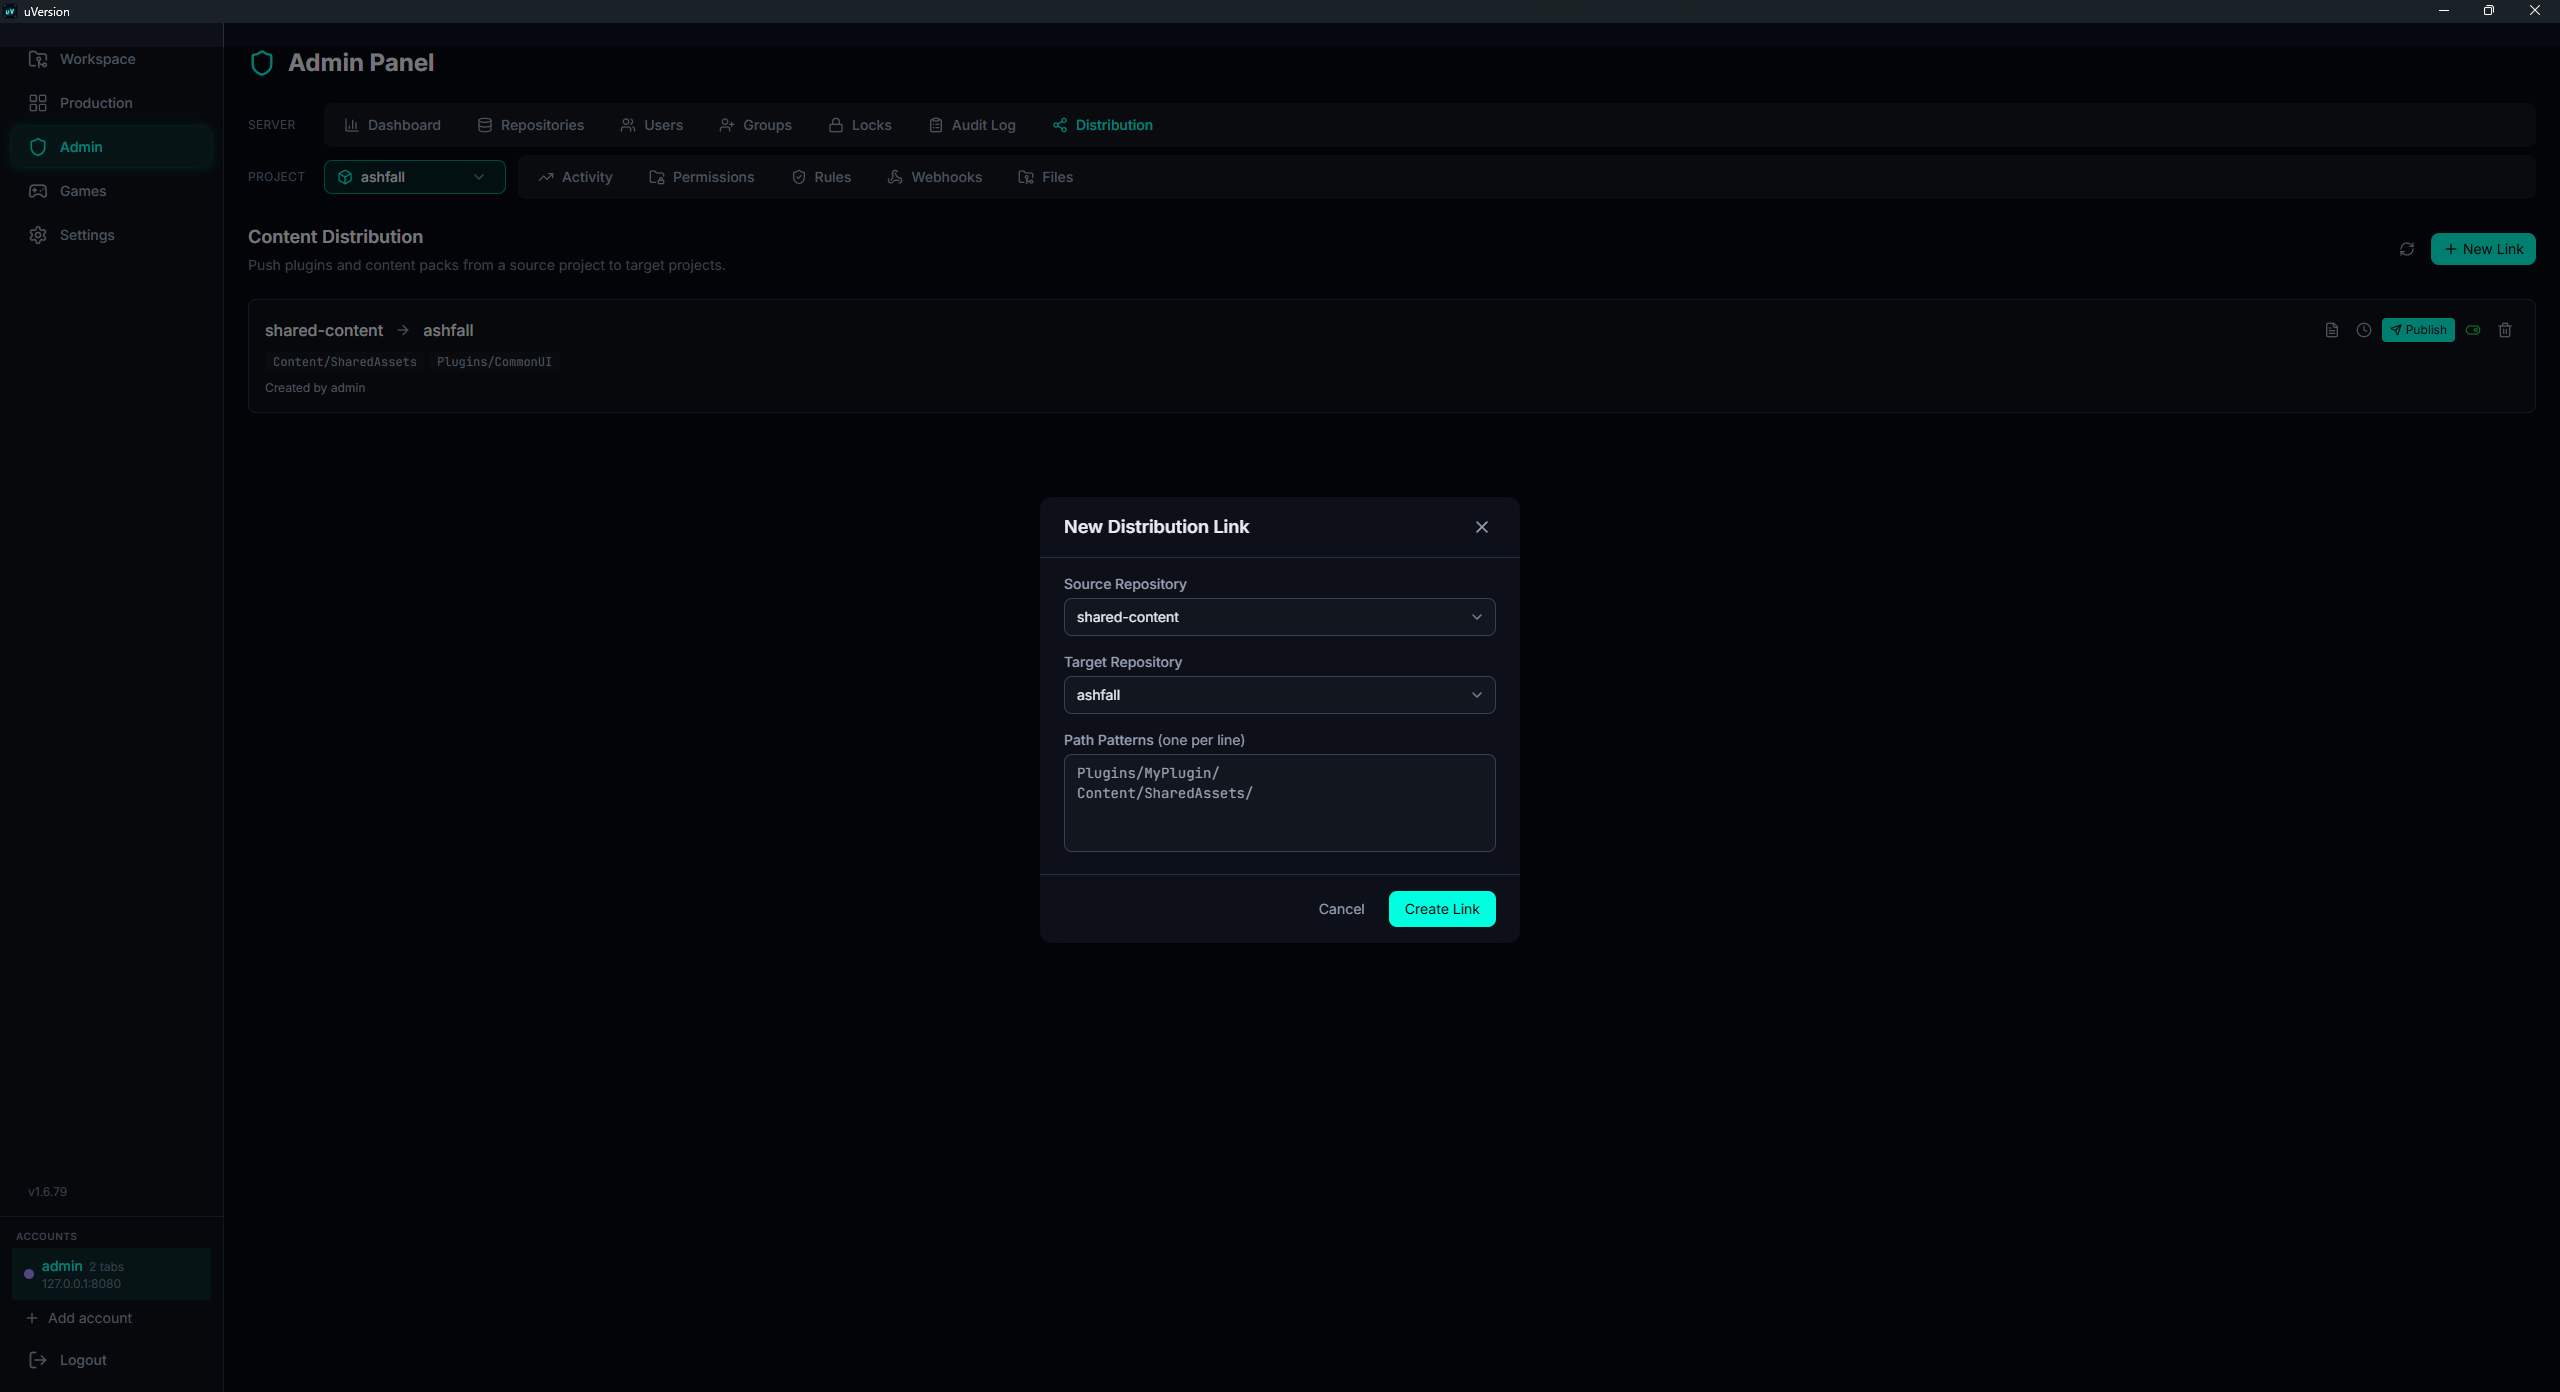The height and width of the screenshot is (1392, 2560).
Task: Open the project Activity tab
Action: coord(575,177)
